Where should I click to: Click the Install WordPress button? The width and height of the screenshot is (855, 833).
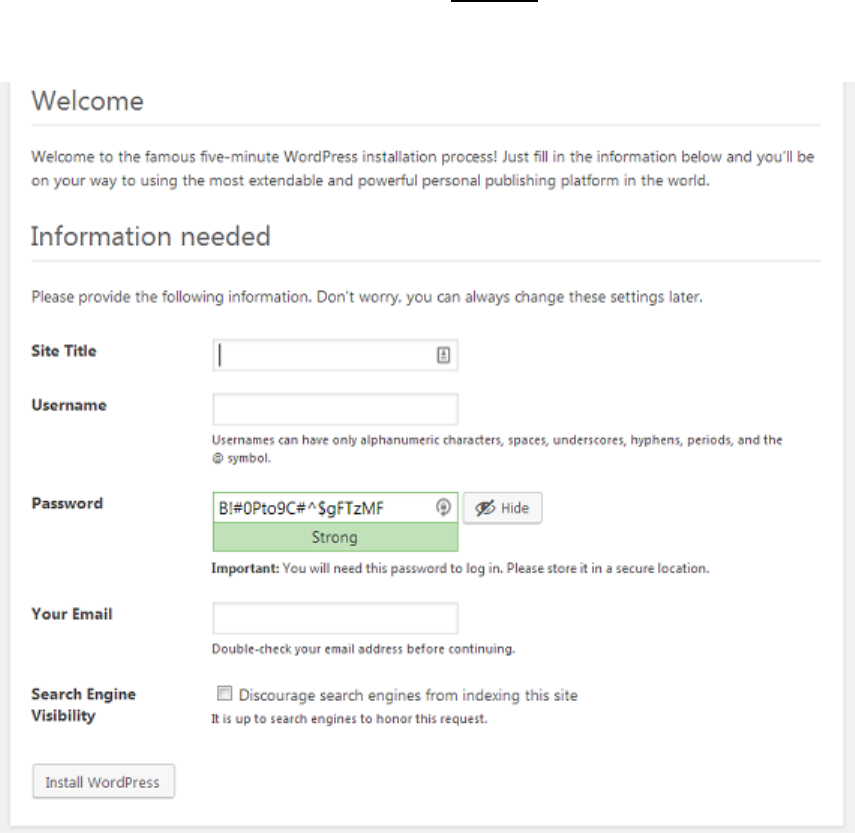point(104,781)
